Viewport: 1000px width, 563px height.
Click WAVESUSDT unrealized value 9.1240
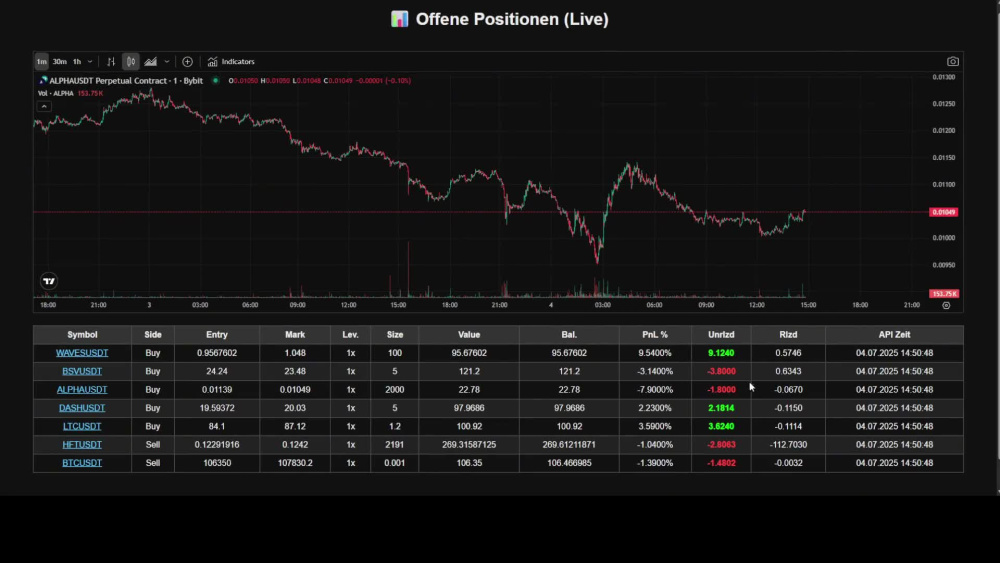click(x=721, y=353)
